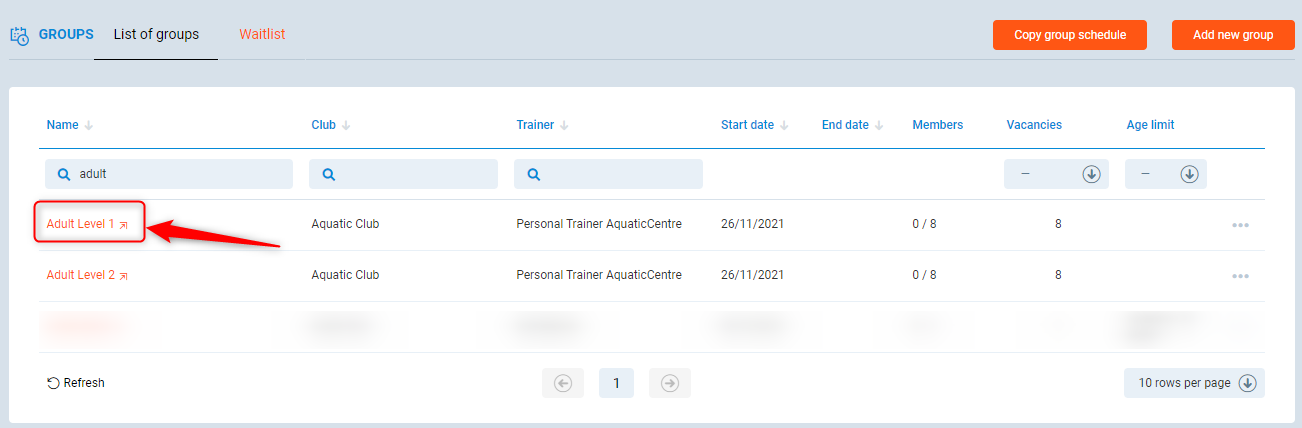This screenshot has width=1302, height=428.
Task: Click the Copy group schedule button
Action: [1069, 35]
